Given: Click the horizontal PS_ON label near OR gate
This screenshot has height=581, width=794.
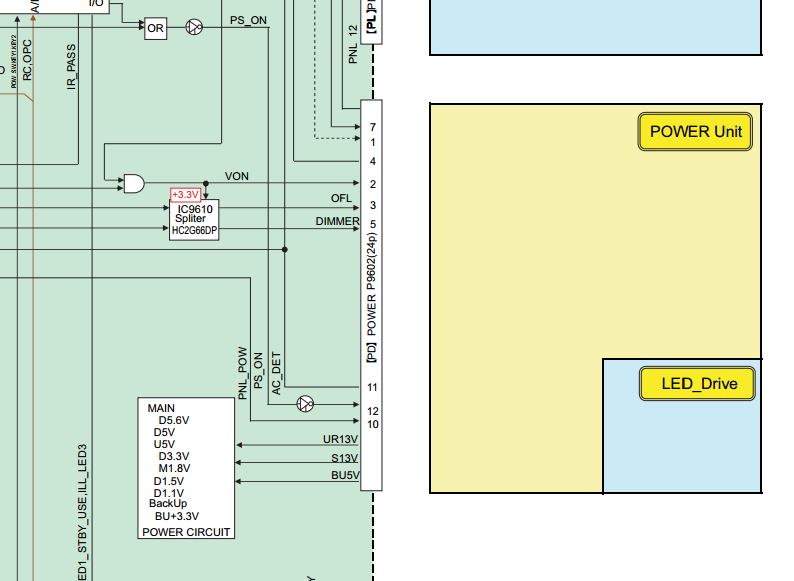Looking at the screenshot, I should [x=248, y=20].
